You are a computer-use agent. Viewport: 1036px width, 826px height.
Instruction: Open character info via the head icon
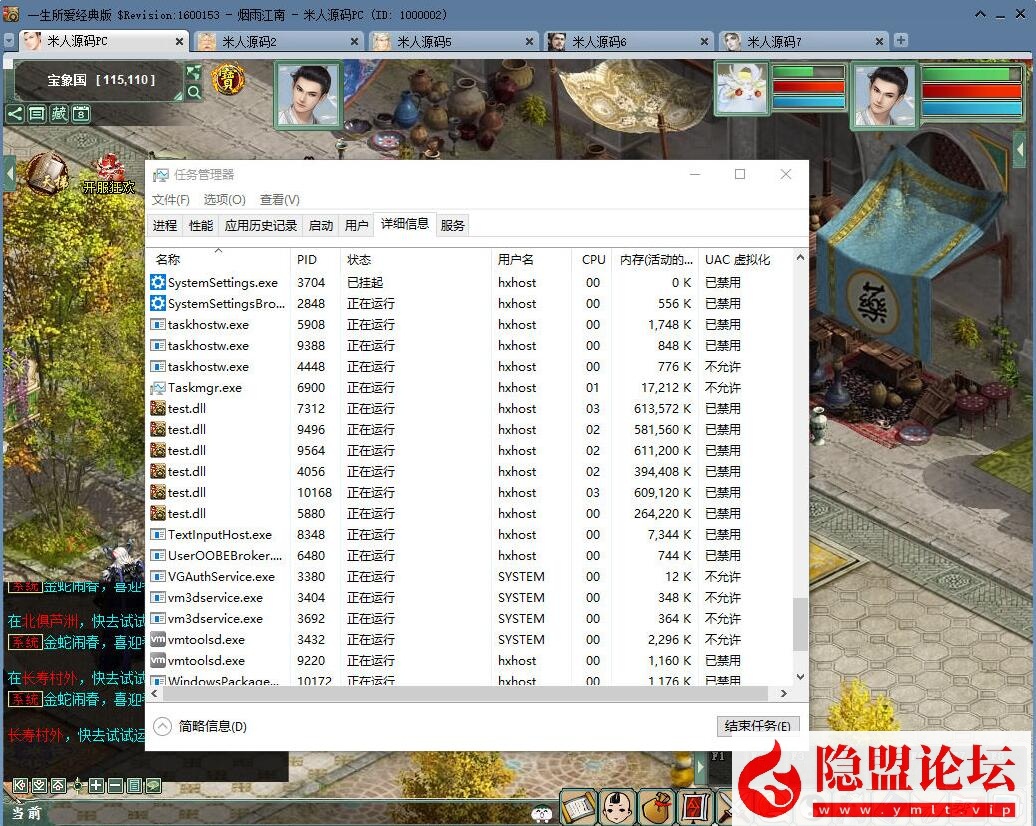(x=616, y=807)
